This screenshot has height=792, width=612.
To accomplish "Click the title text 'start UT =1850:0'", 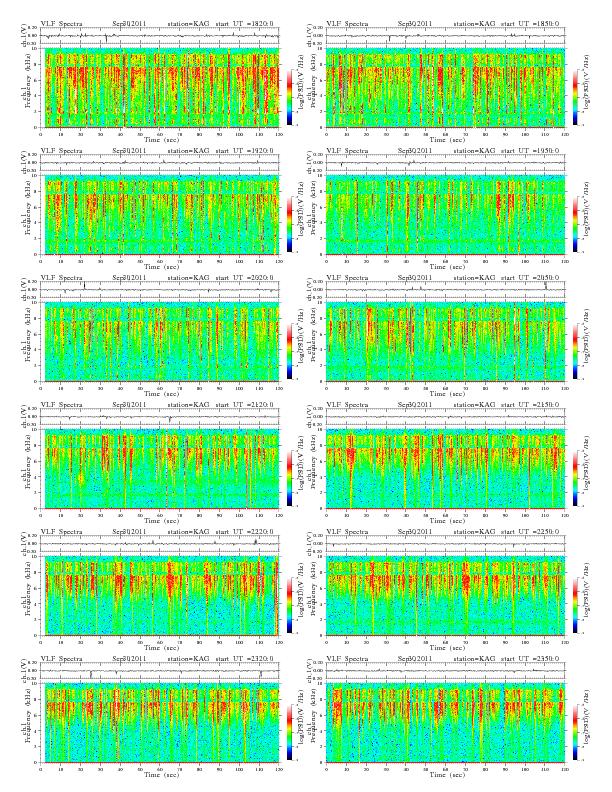I will (530, 24).
